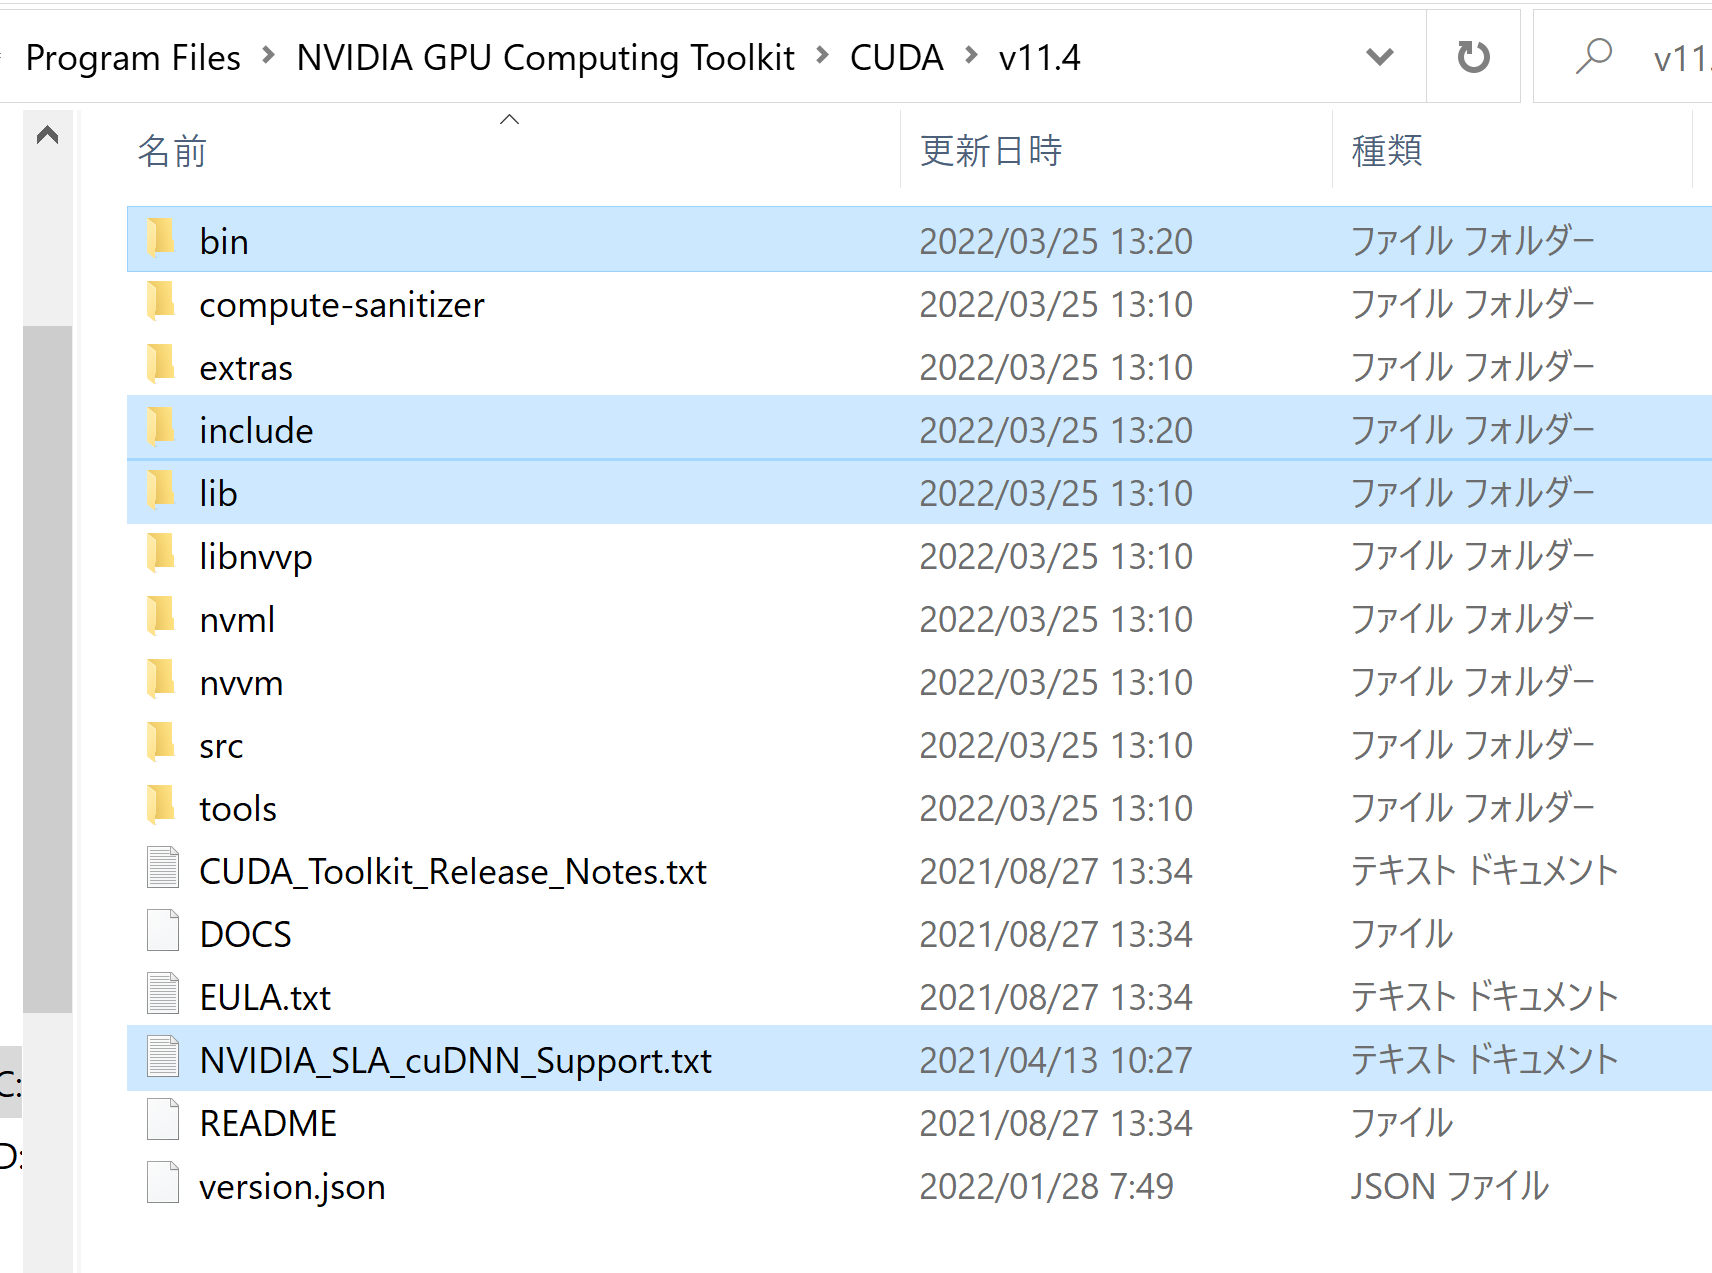The height and width of the screenshot is (1273, 1712).
Task: Select the bin folder name
Action: click(224, 242)
